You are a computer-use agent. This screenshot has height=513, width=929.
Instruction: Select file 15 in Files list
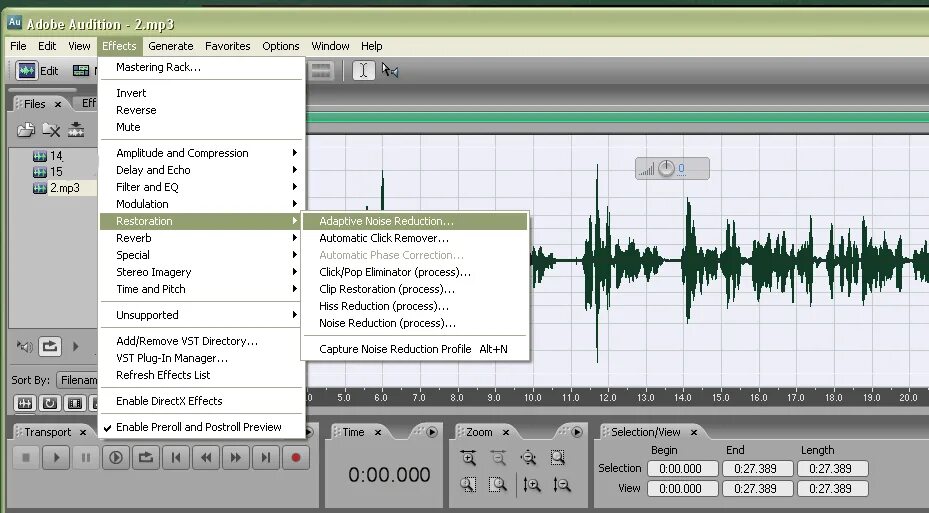tap(56, 172)
